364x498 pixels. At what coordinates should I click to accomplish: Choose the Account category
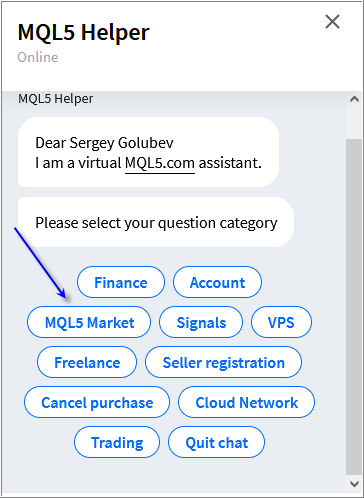[x=217, y=282]
